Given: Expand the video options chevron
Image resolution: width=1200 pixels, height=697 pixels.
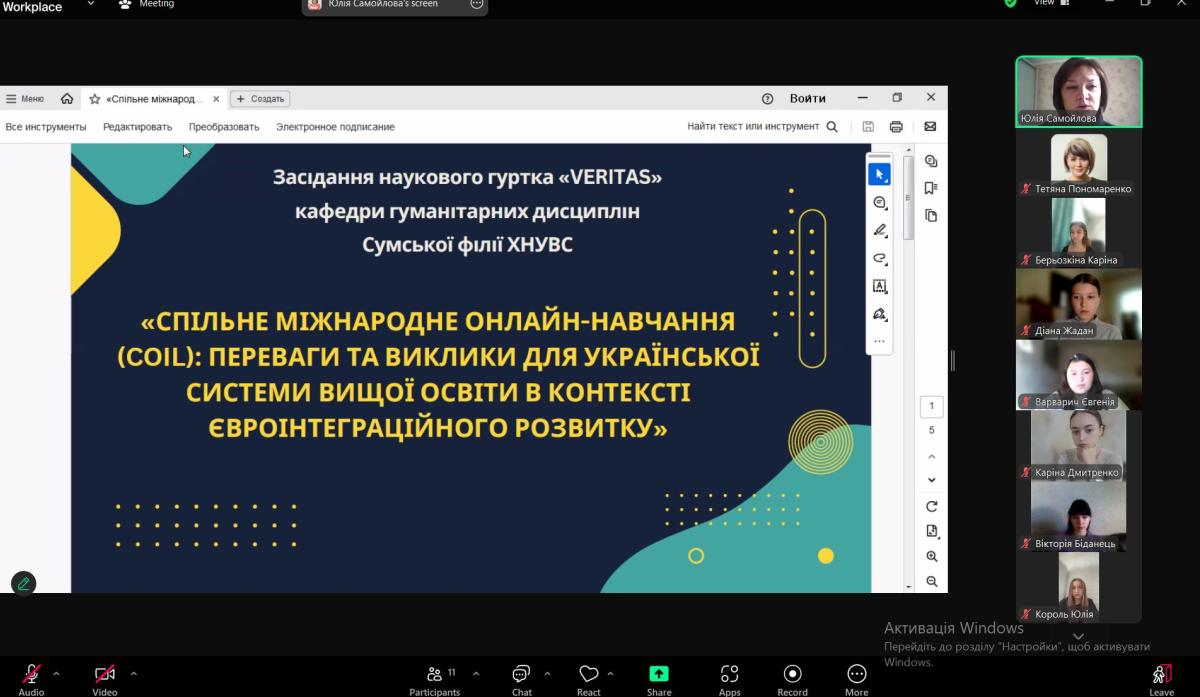Looking at the screenshot, I should point(133,673).
